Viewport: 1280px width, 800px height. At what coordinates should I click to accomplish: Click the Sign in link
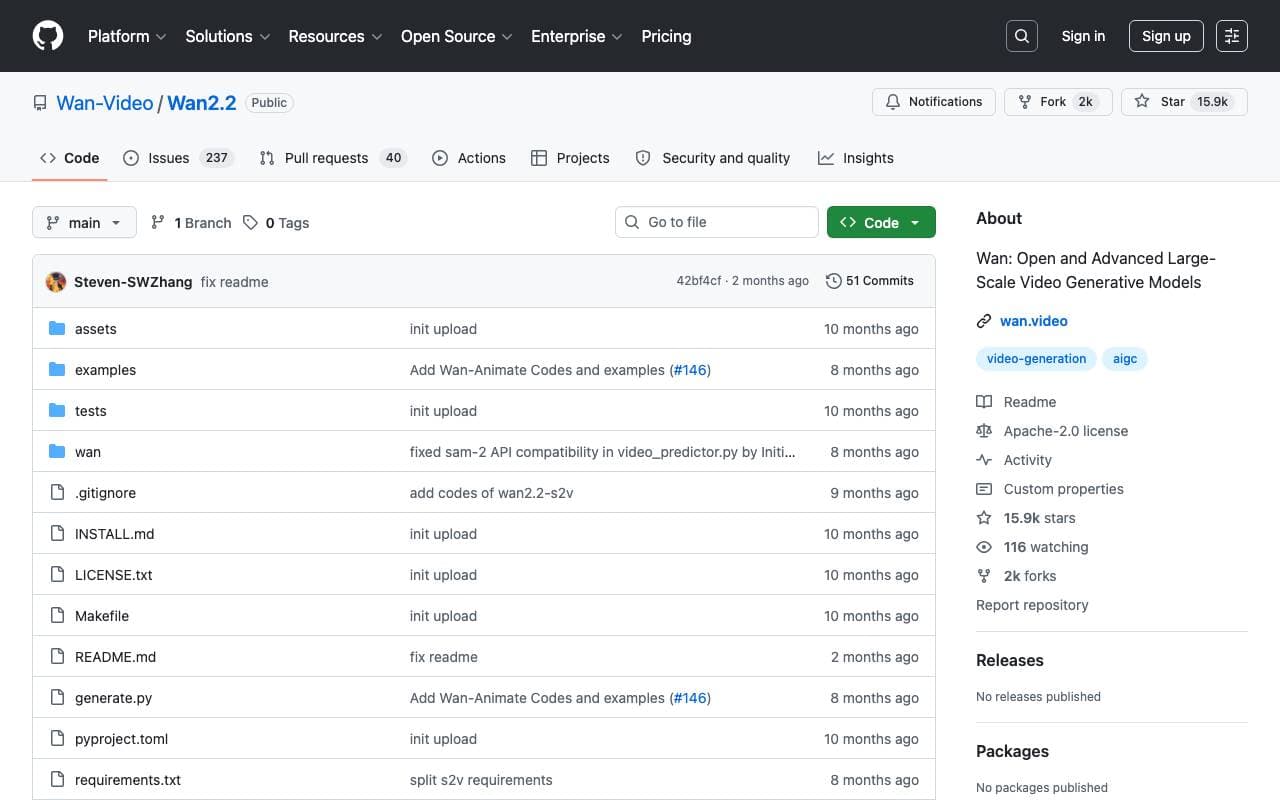(x=1083, y=36)
